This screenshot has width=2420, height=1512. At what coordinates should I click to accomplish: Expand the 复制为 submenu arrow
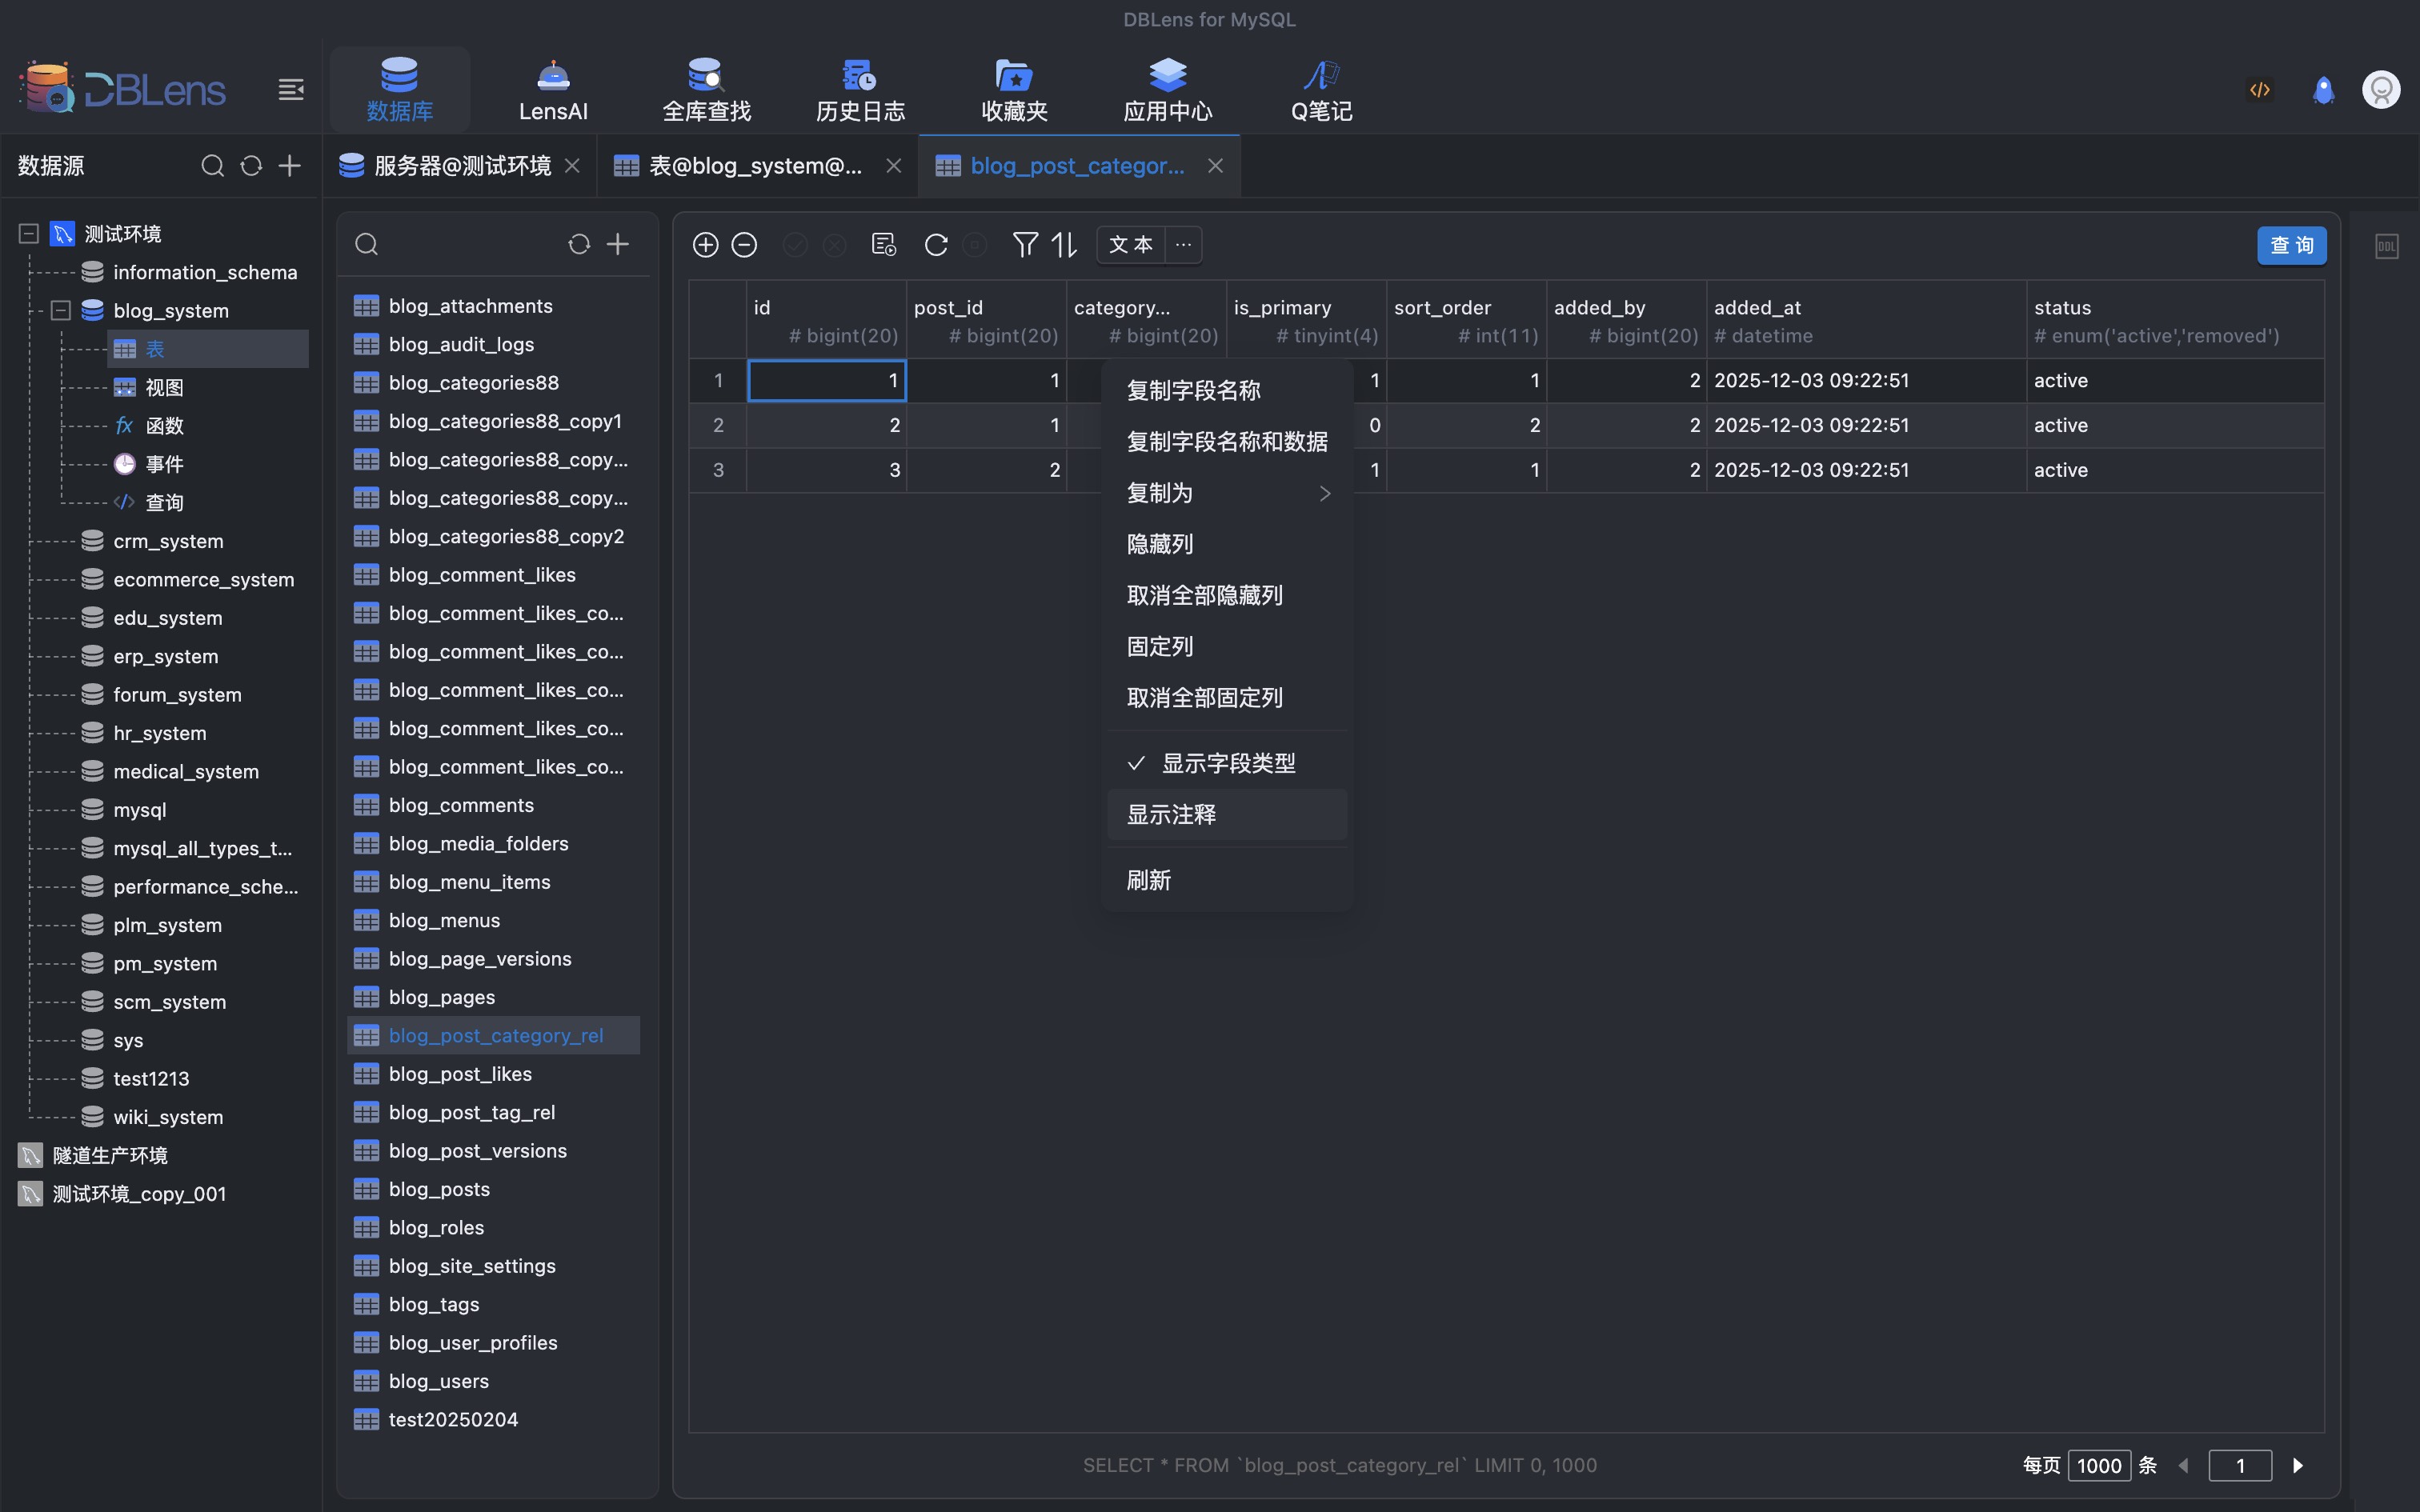click(1325, 493)
